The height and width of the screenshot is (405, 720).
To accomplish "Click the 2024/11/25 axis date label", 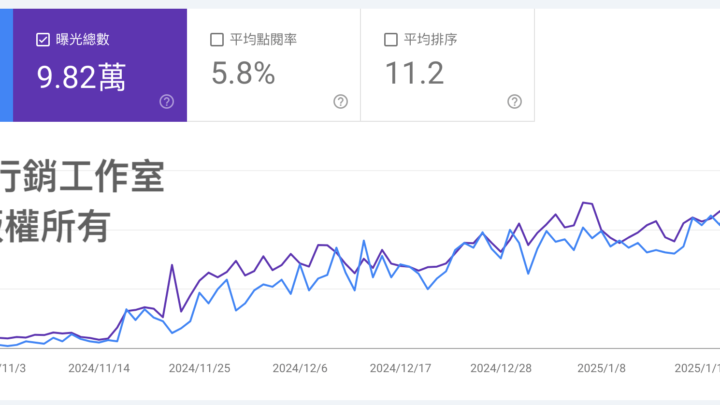I will point(199,367).
